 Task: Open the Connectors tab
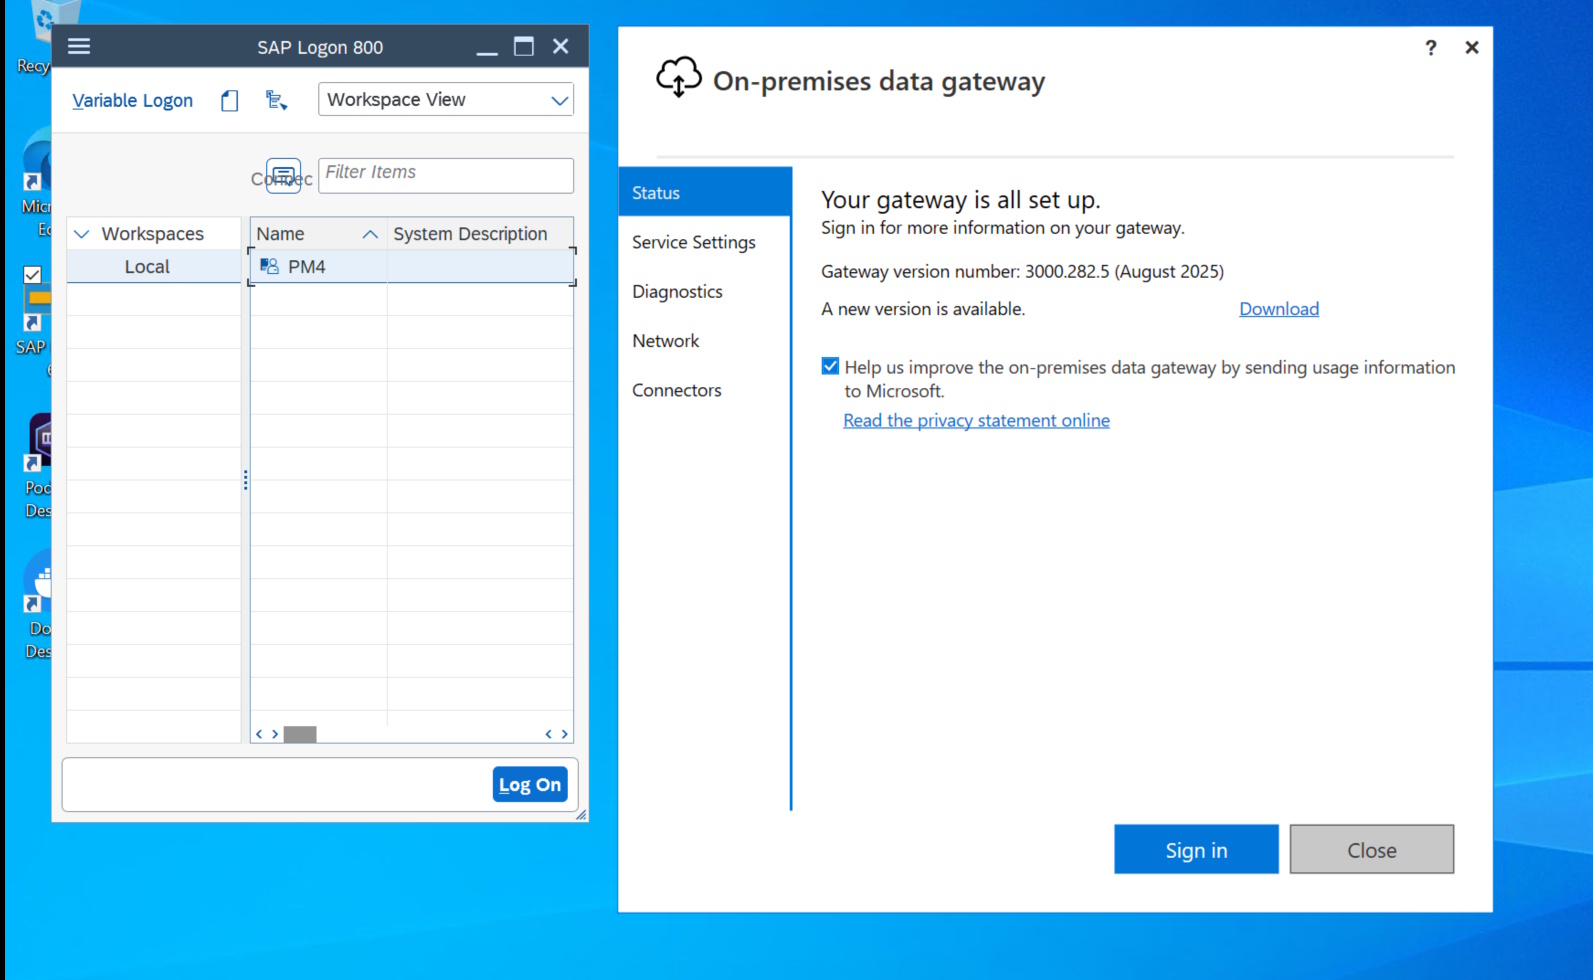coord(705,390)
